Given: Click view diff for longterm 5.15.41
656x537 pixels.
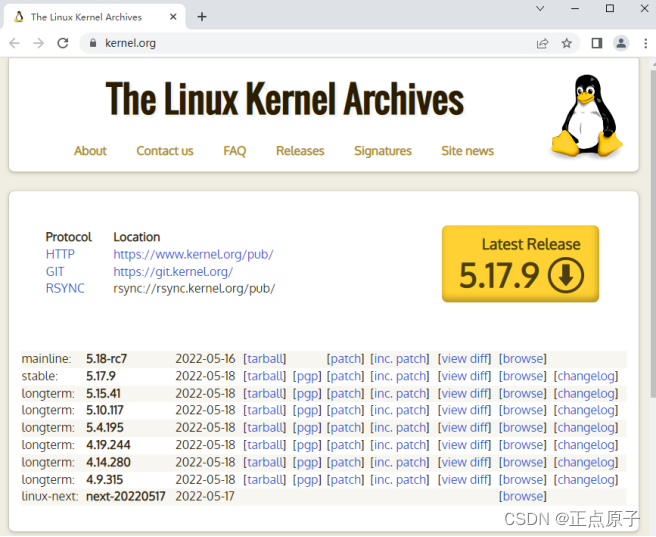Looking at the screenshot, I should pyautogui.click(x=464, y=394).
